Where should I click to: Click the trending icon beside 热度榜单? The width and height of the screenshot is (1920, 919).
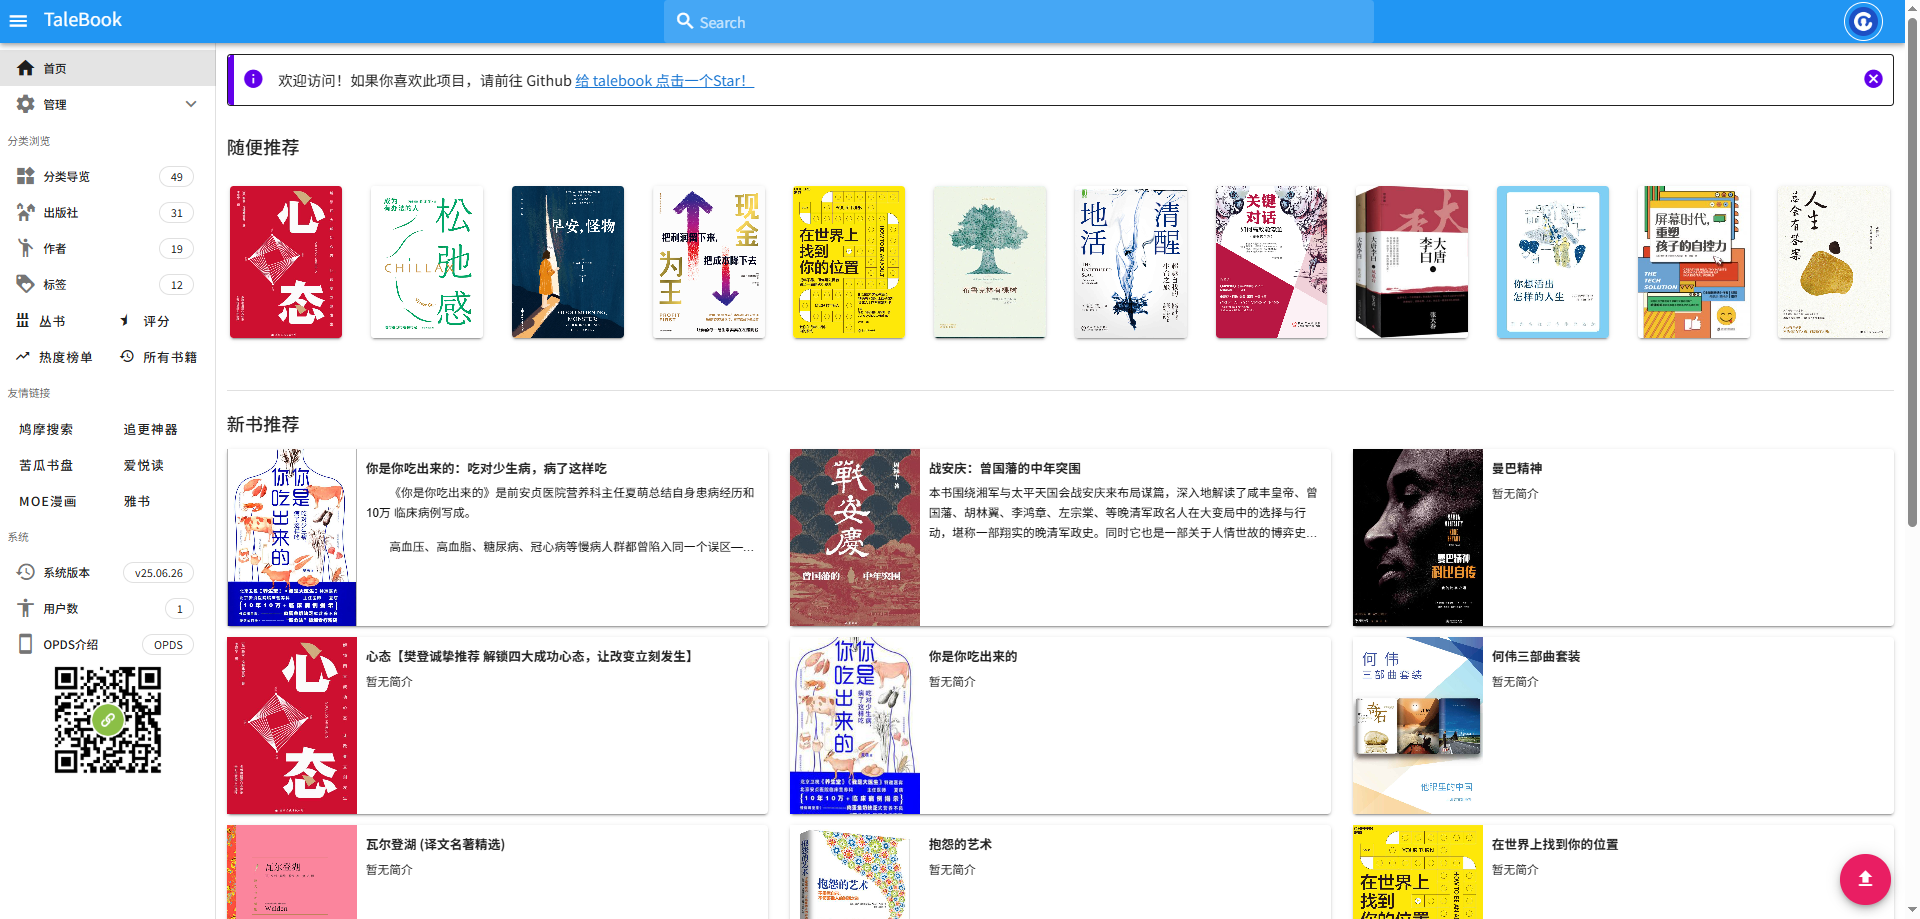[23, 356]
